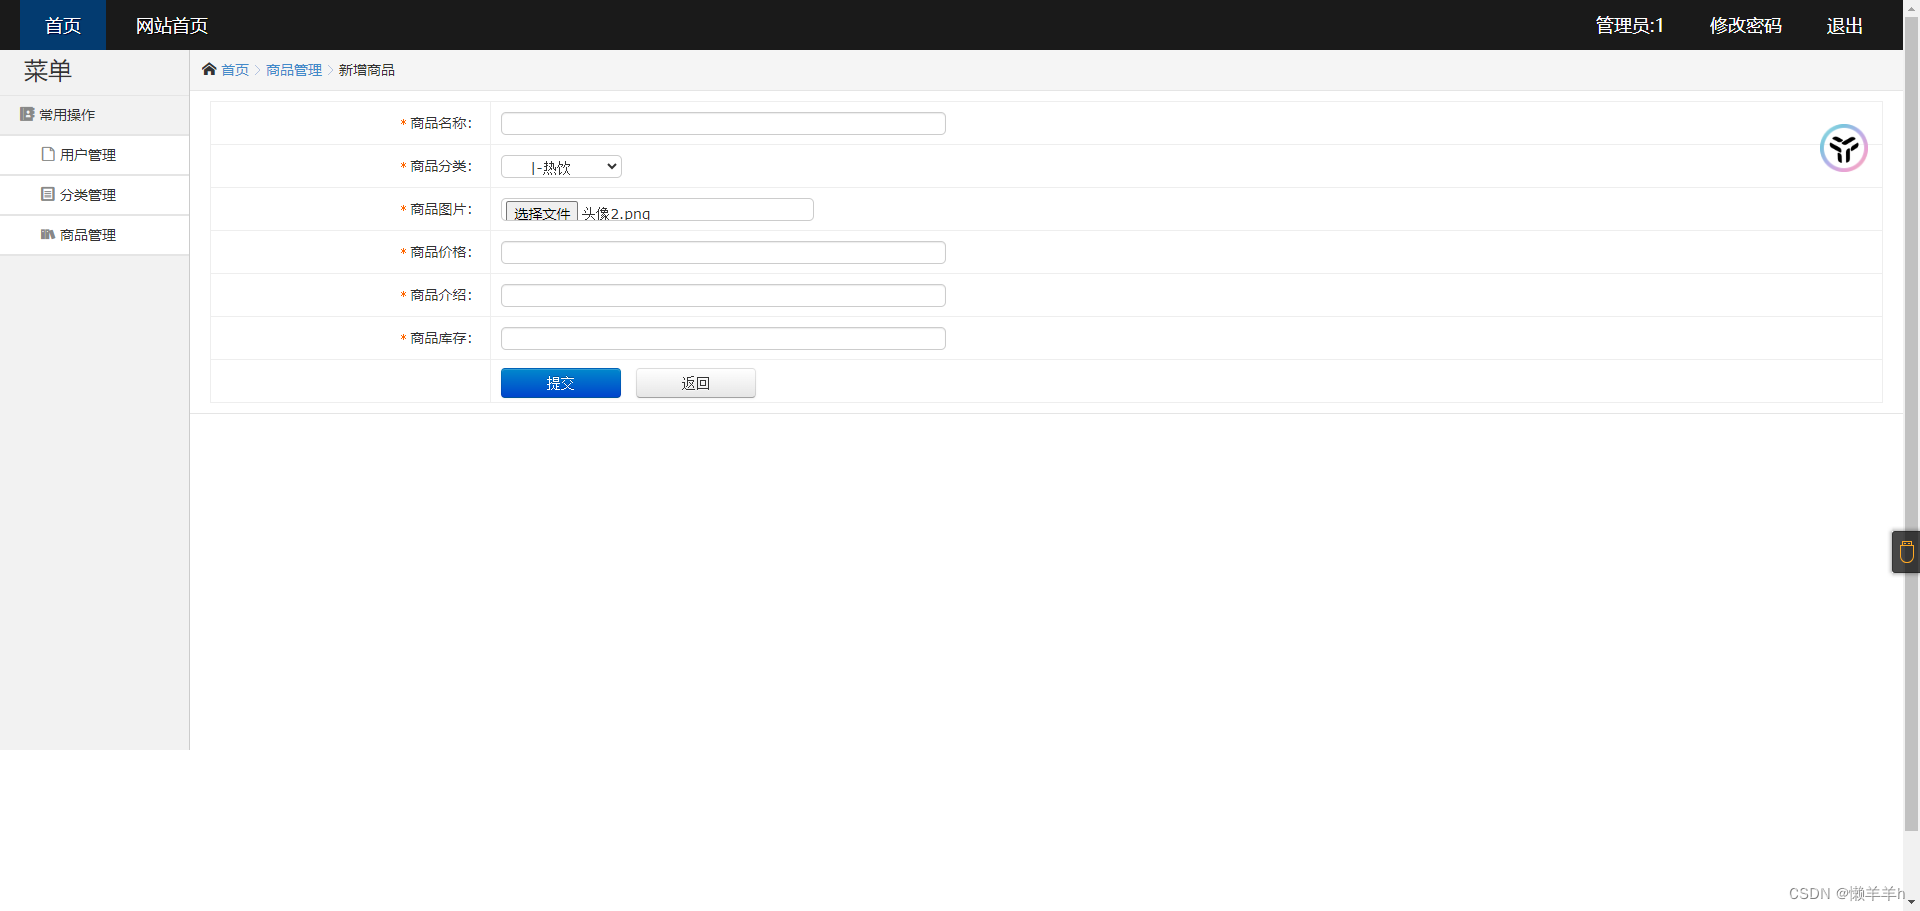Open 修改密码 in top bar

tap(1745, 25)
